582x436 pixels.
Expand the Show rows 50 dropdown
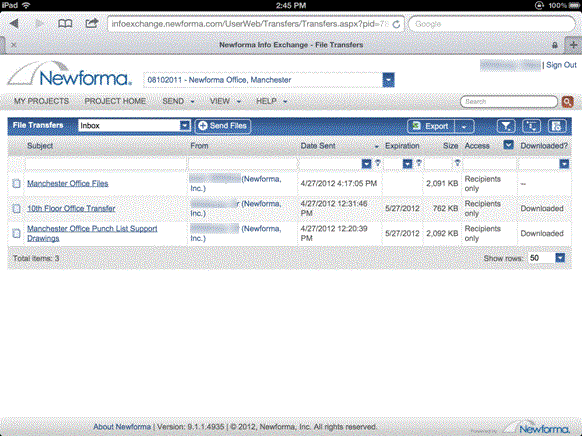(x=560, y=258)
